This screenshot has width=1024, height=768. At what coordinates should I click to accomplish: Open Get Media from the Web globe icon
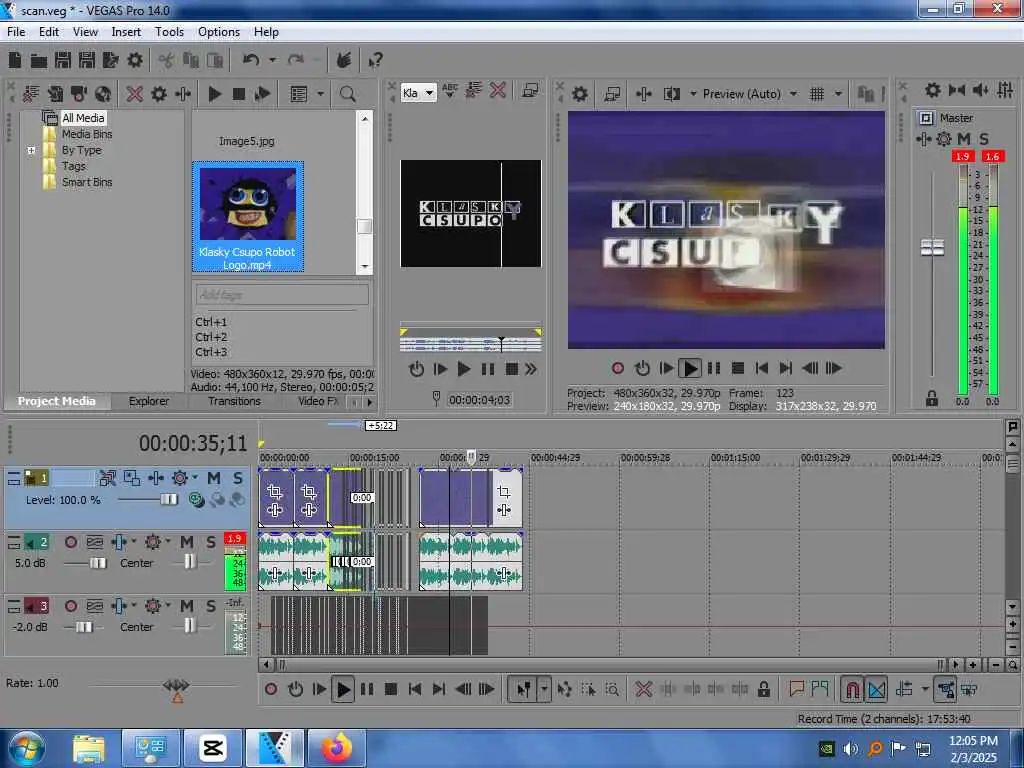pos(103,94)
